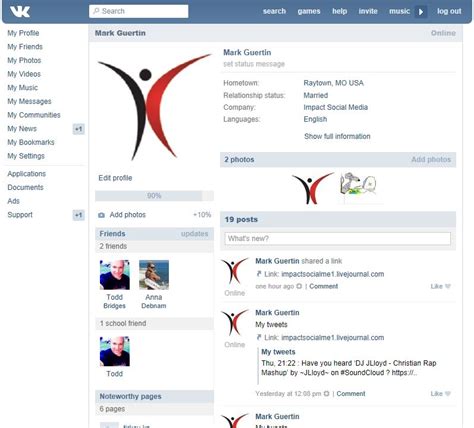Click the VK logo icon

tap(20, 12)
